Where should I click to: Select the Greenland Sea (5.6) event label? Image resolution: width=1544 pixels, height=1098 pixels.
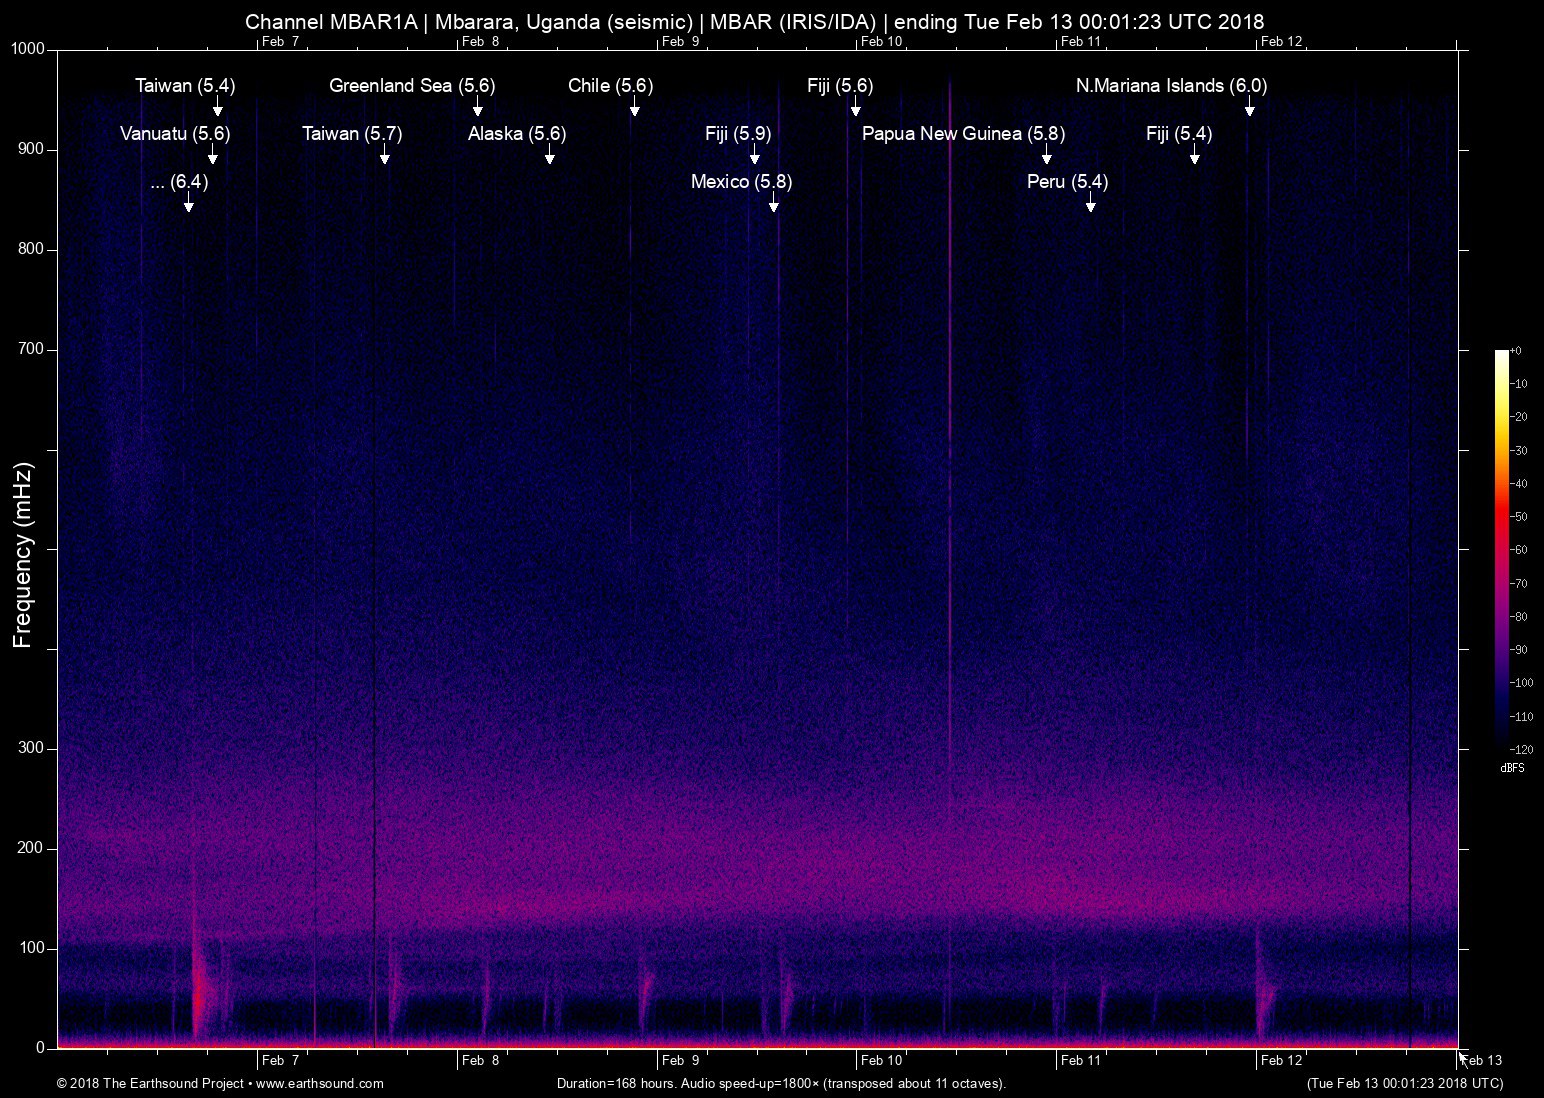tap(411, 86)
